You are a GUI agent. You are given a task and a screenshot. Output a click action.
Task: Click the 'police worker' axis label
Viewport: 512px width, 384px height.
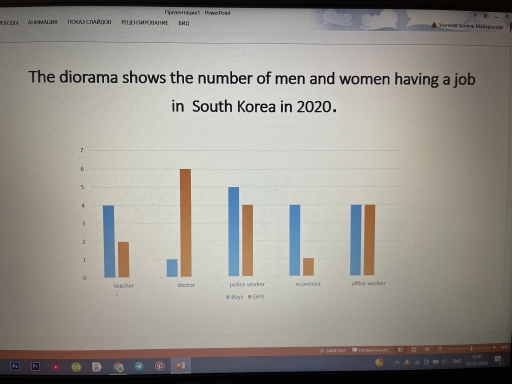(x=247, y=284)
